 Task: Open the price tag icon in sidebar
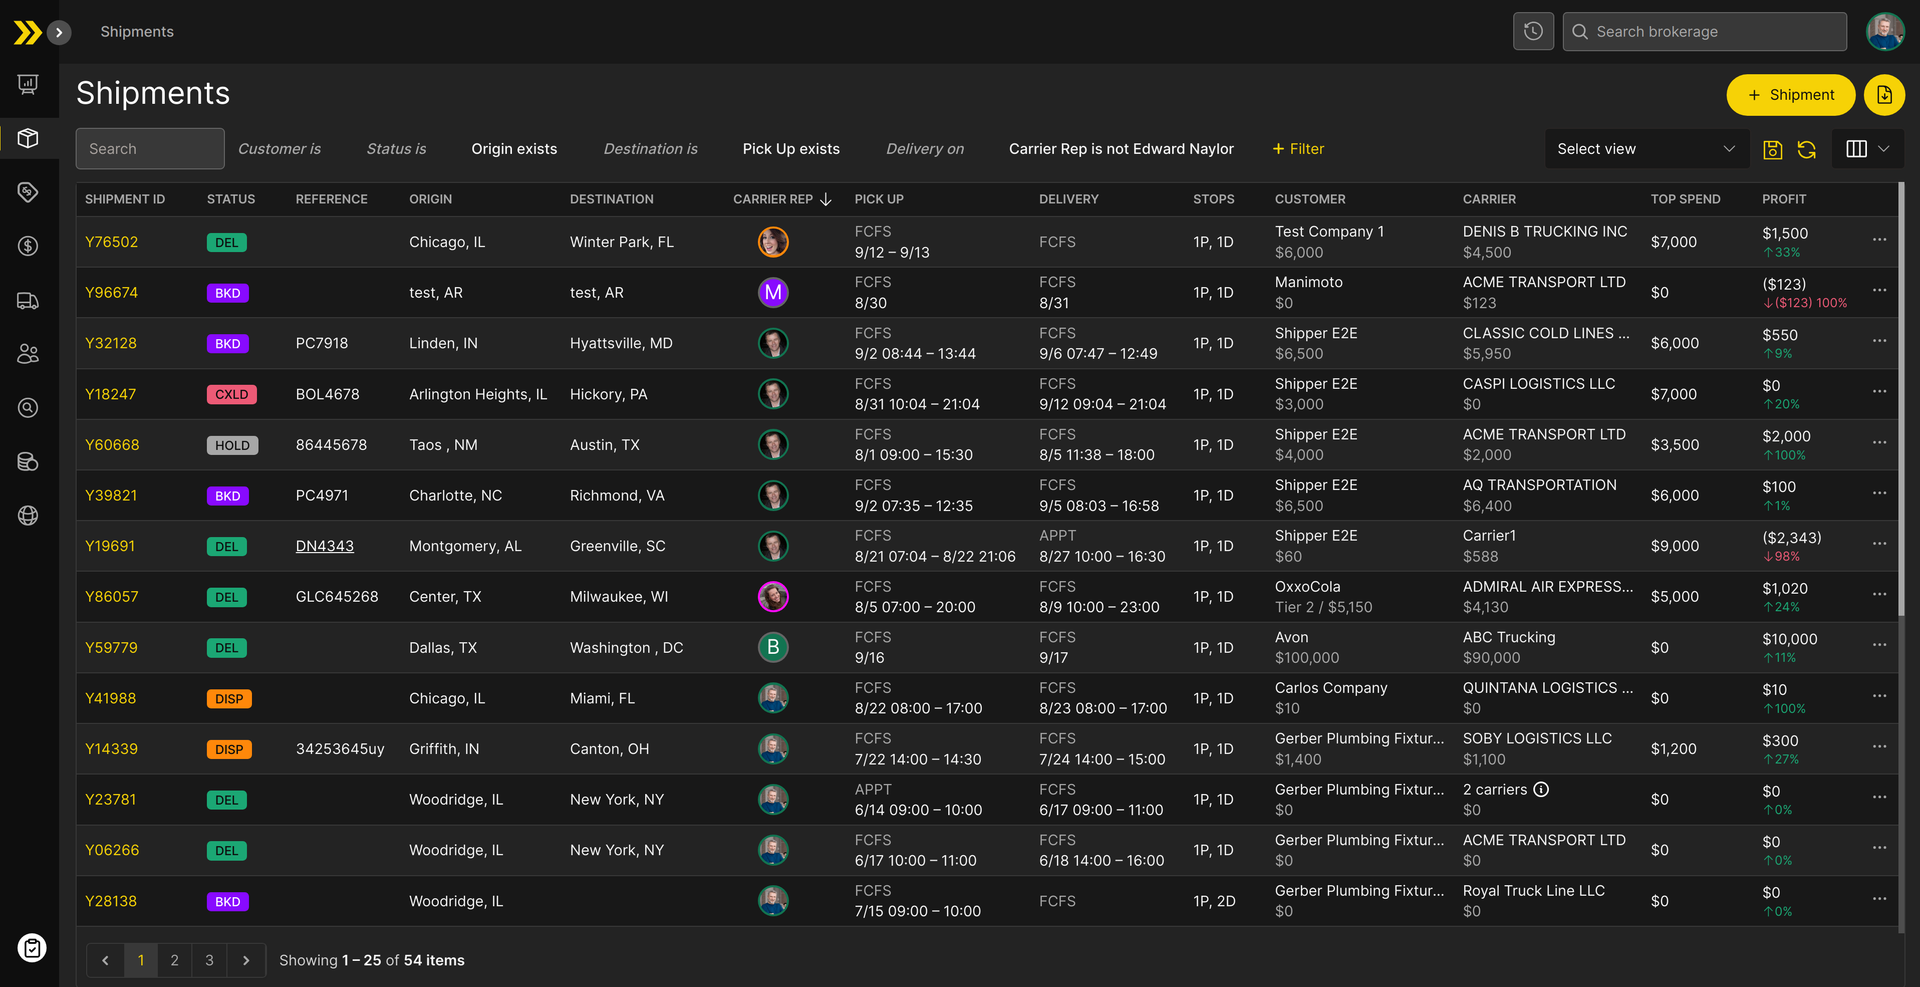point(28,192)
